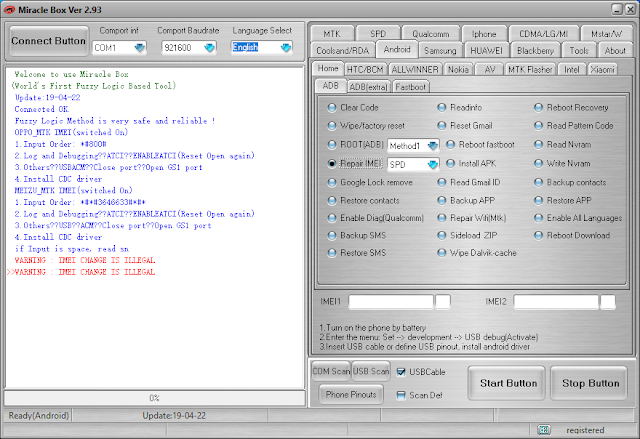640x439 pixels.
Task: Select the Restore SMS option
Action: coord(332,253)
